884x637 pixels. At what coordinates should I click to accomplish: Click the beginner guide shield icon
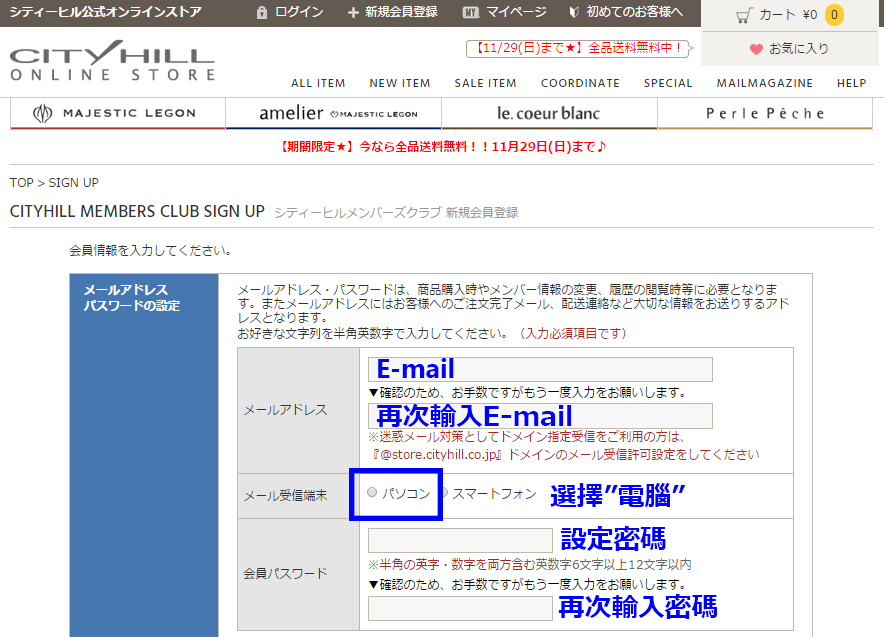coord(574,12)
